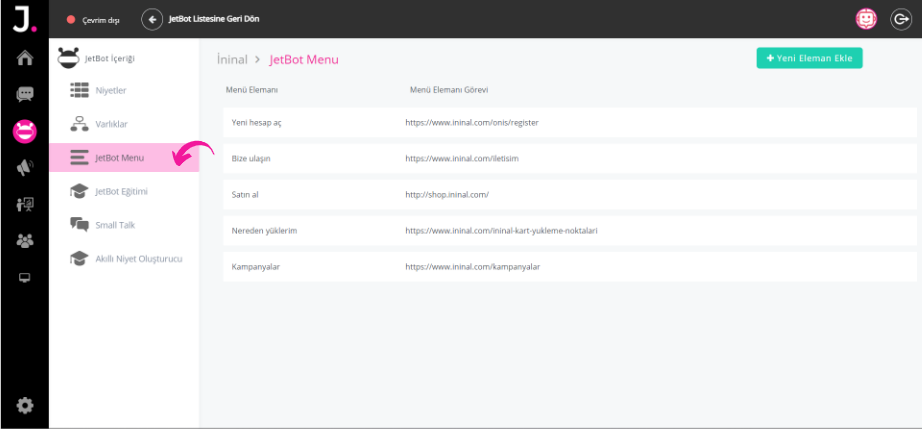Click the JetBot Menu breadcrumb title
Screen dimensions: 922x429
click(304, 59)
